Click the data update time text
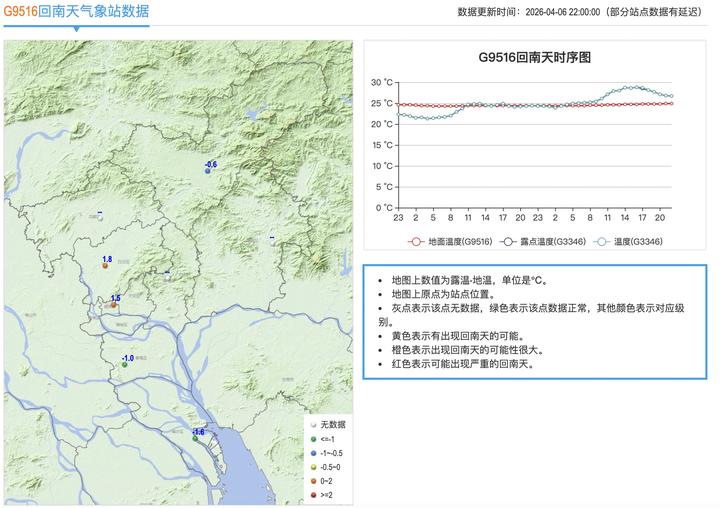This screenshot has height=508, width=720. click(584, 12)
